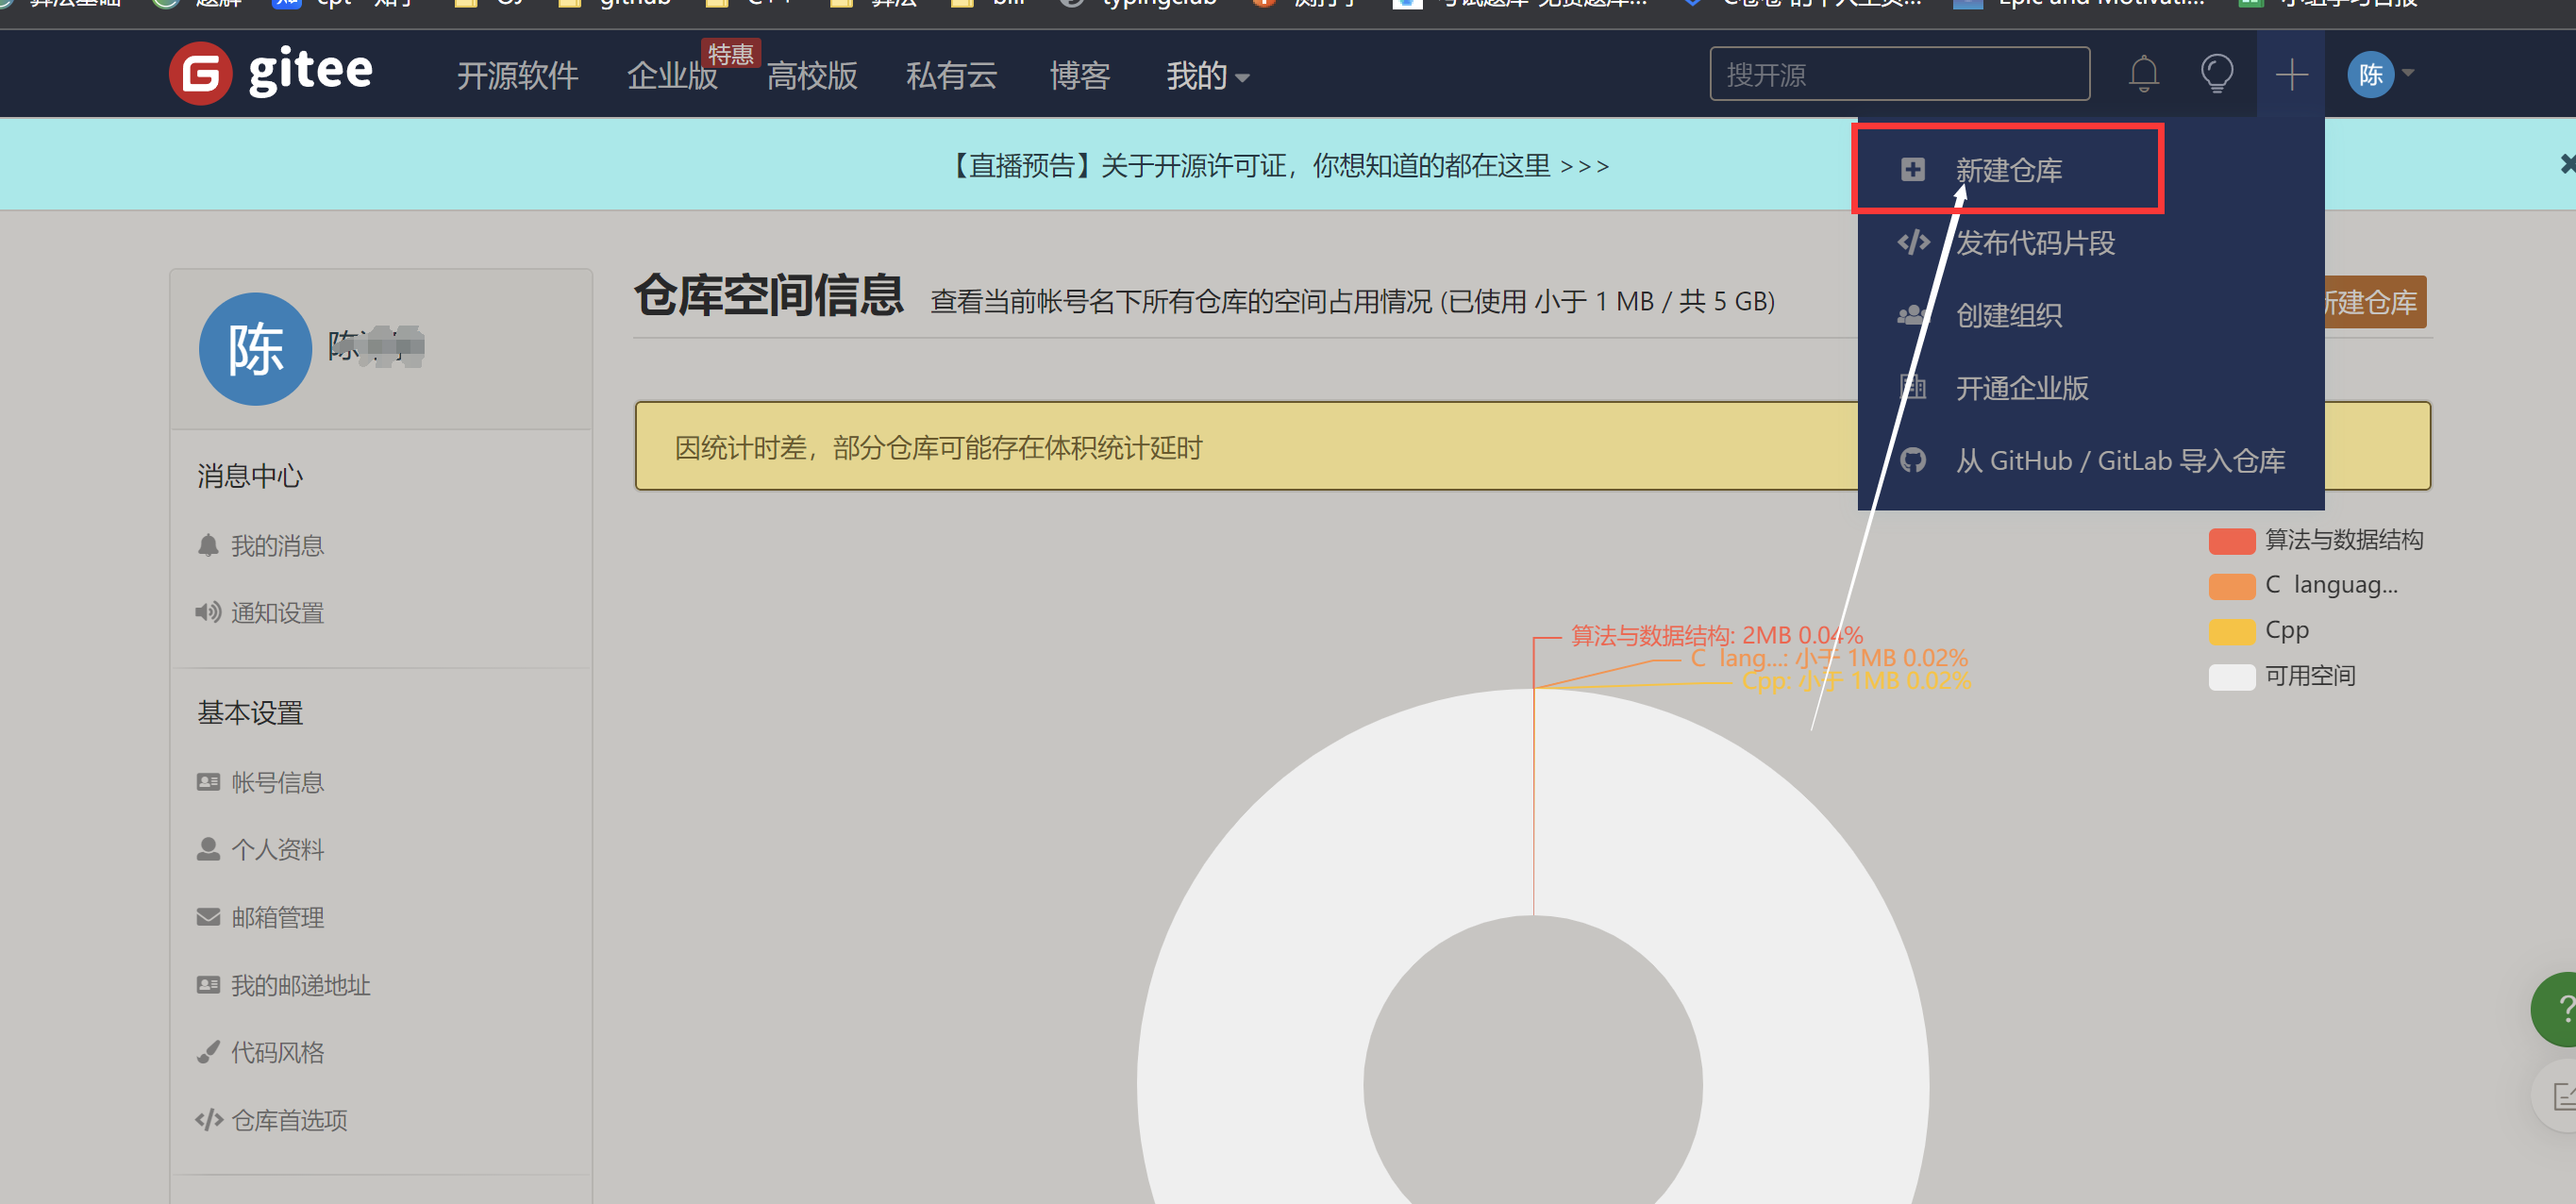
Task: Go to 仓库首选项 in sidebar
Action: (x=289, y=1120)
